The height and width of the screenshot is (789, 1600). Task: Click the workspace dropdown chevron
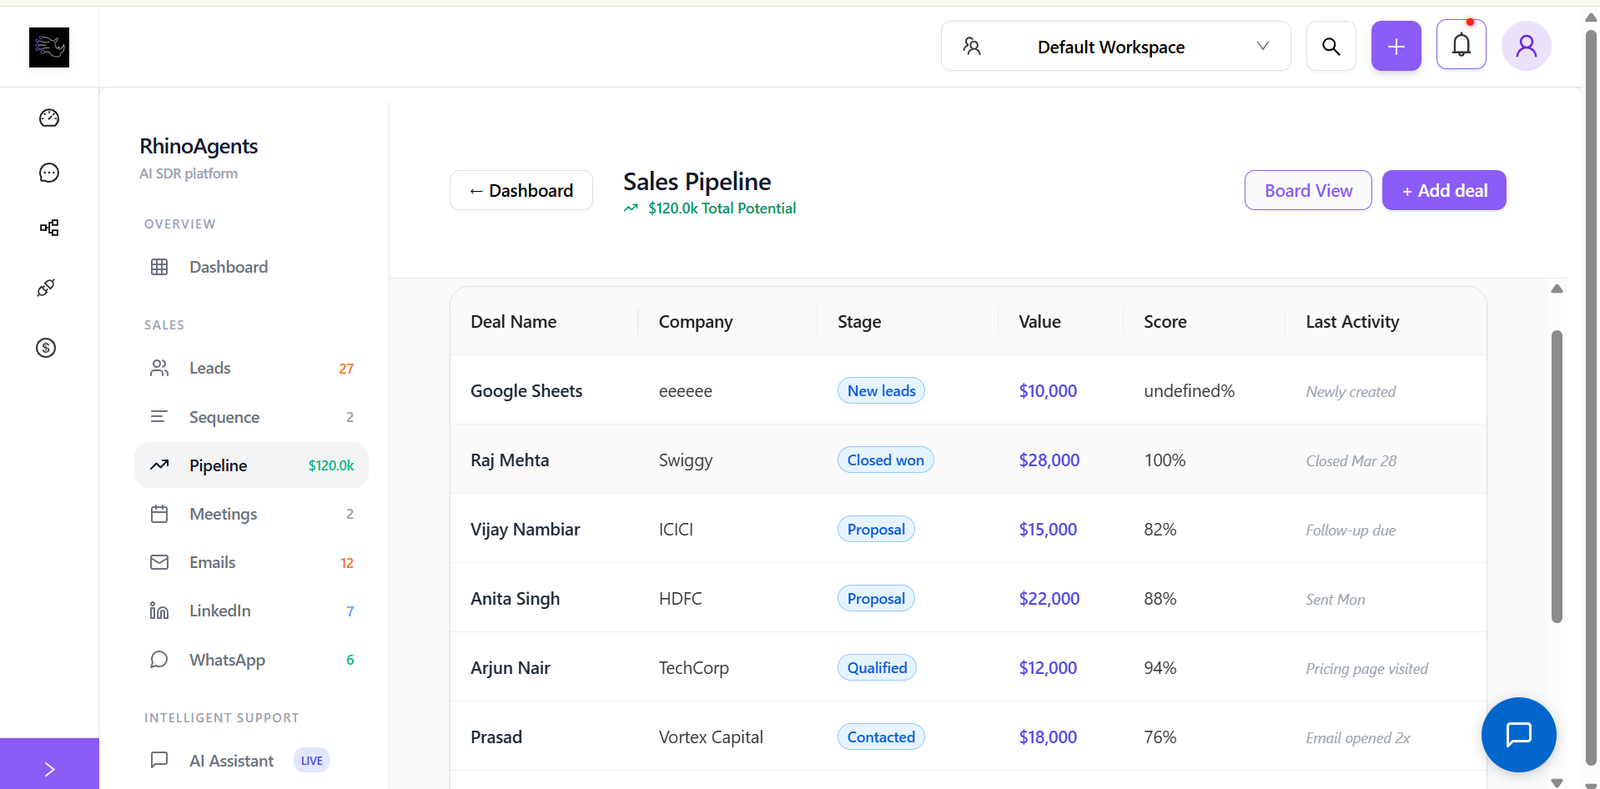pyautogui.click(x=1263, y=46)
